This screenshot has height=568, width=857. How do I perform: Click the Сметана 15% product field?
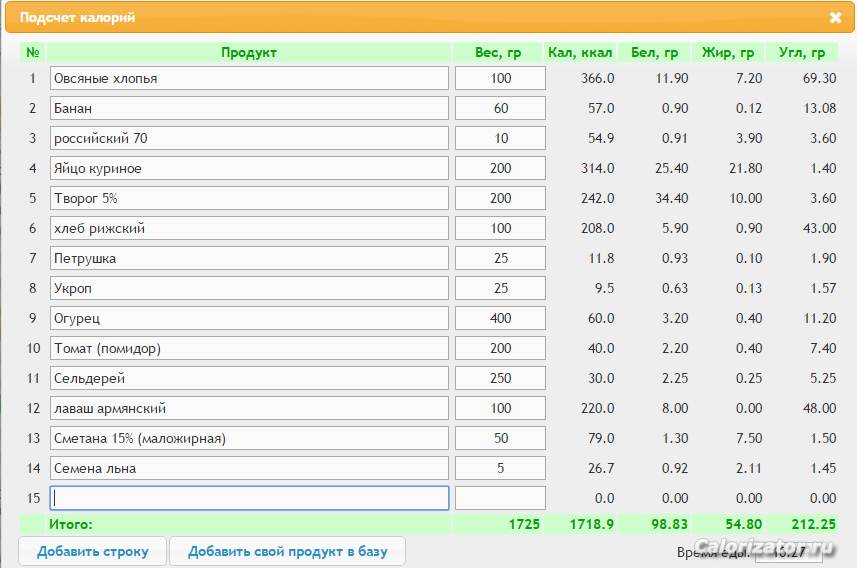[249, 438]
